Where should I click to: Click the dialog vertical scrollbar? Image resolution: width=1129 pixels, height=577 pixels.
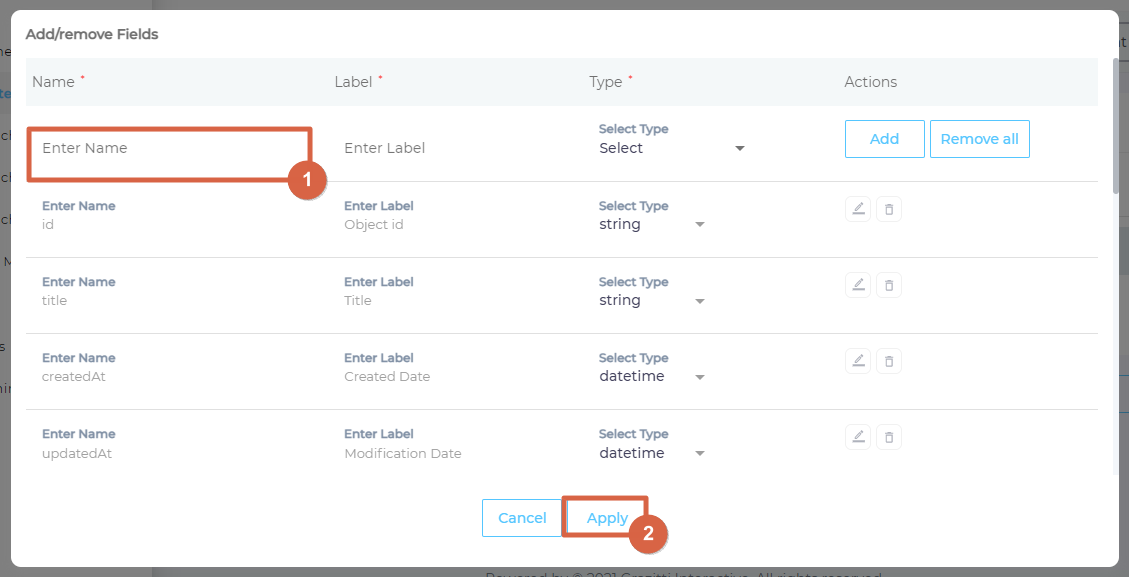click(x=1115, y=125)
